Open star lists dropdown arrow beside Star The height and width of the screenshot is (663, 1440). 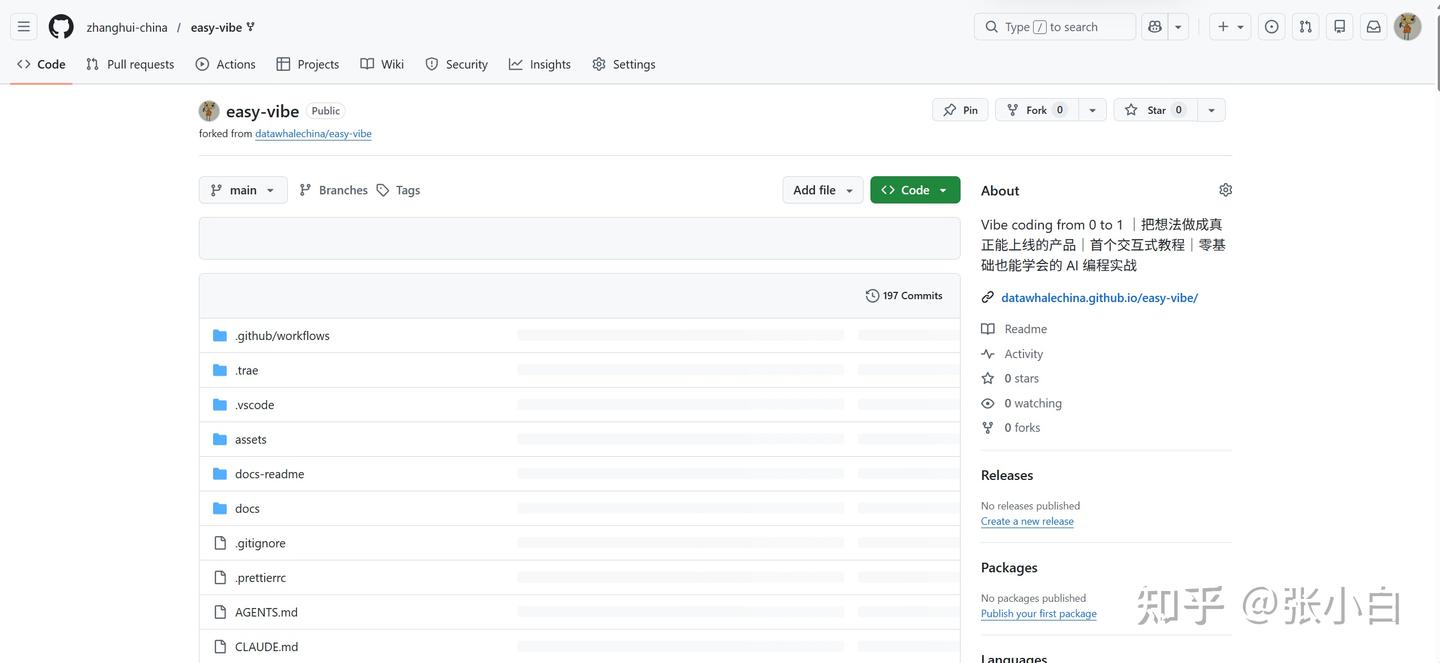(x=1211, y=110)
